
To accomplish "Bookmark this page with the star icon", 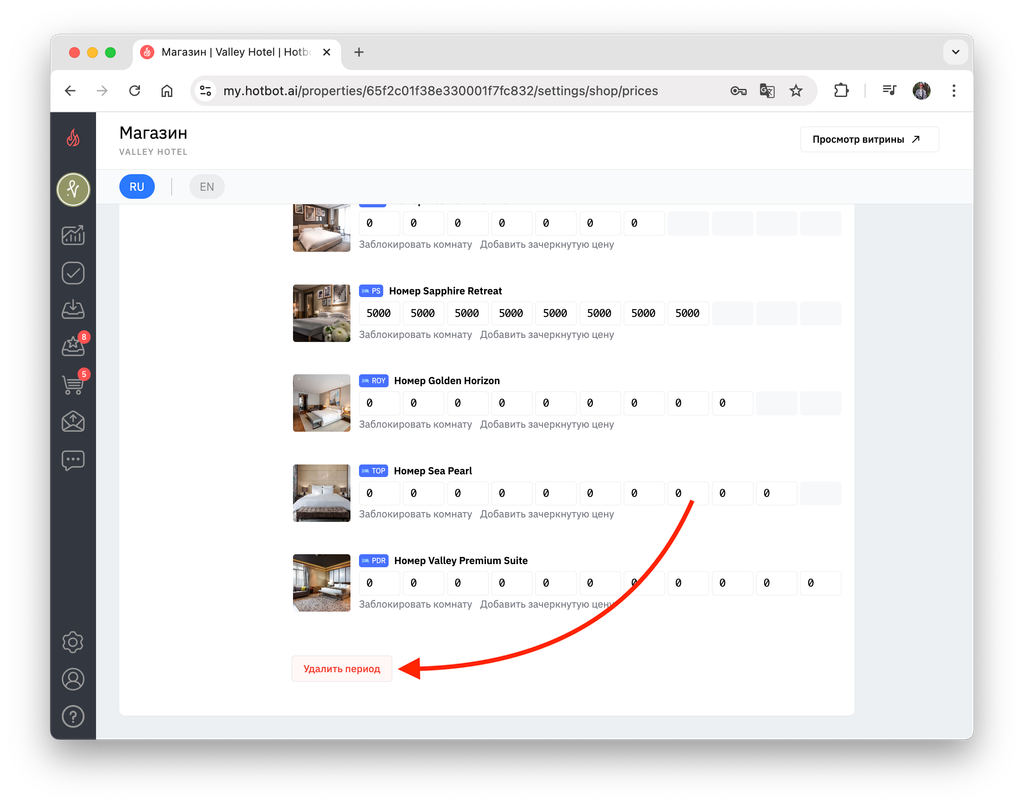I will [x=796, y=91].
